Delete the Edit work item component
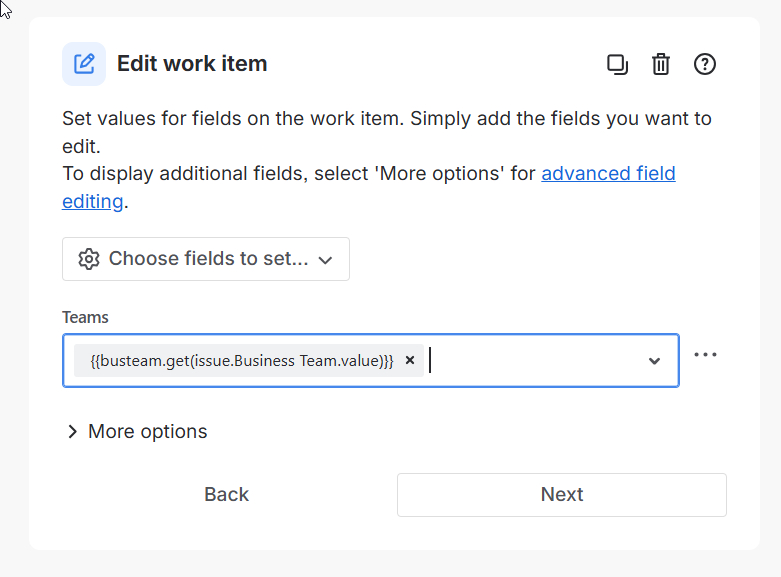 (661, 65)
